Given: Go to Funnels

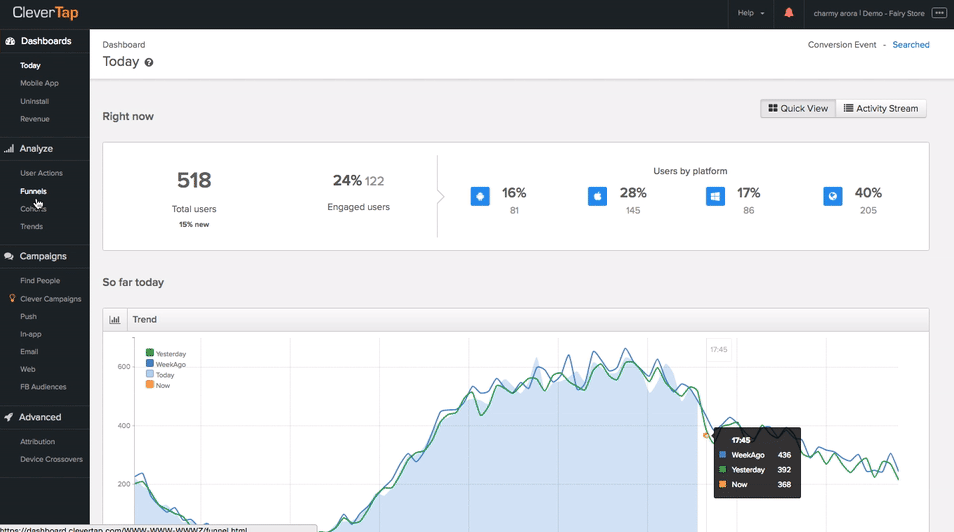Looking at the screenshot, I should pos(33,191).
